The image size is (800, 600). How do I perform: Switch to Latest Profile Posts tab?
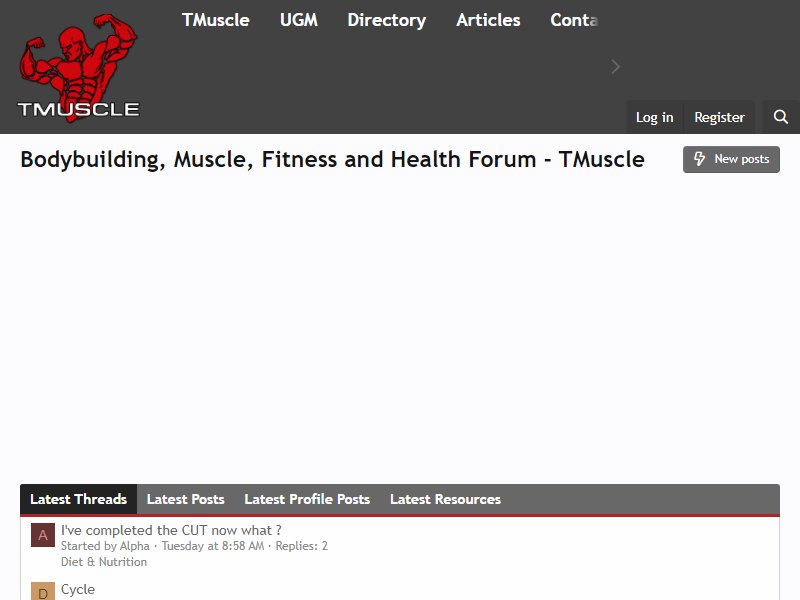coord(307,499)
